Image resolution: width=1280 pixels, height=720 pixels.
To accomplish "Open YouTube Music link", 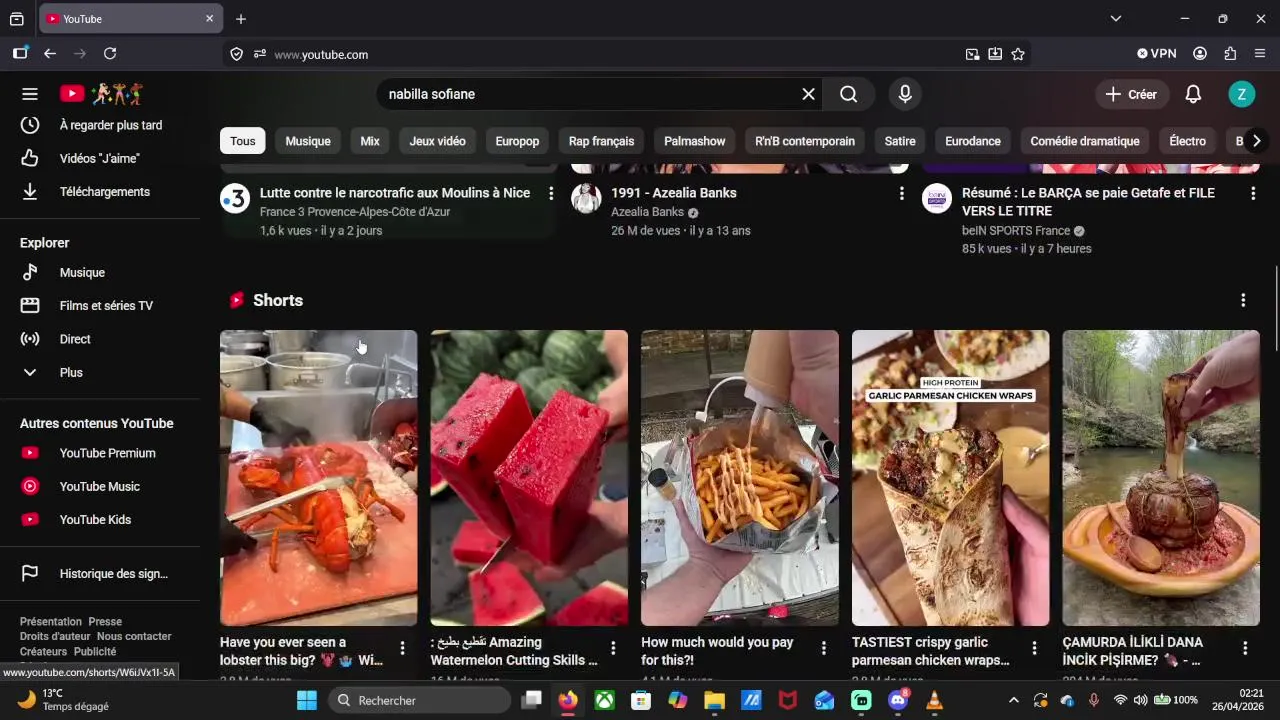I will click(100, 486).
